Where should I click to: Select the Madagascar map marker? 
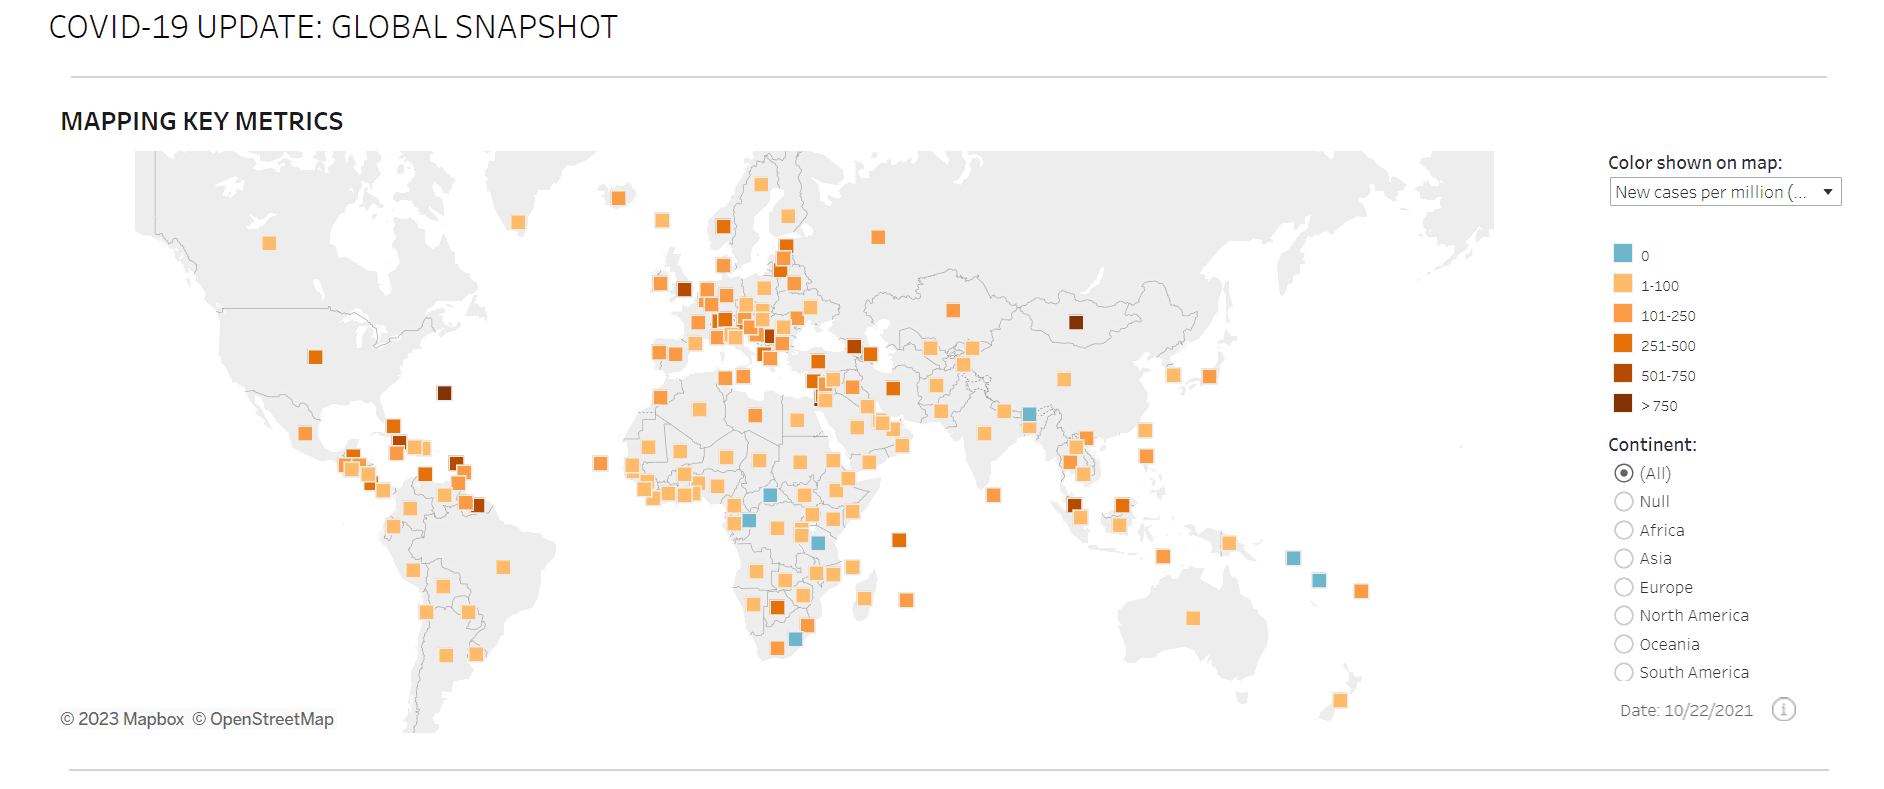(x=864, y=598)
